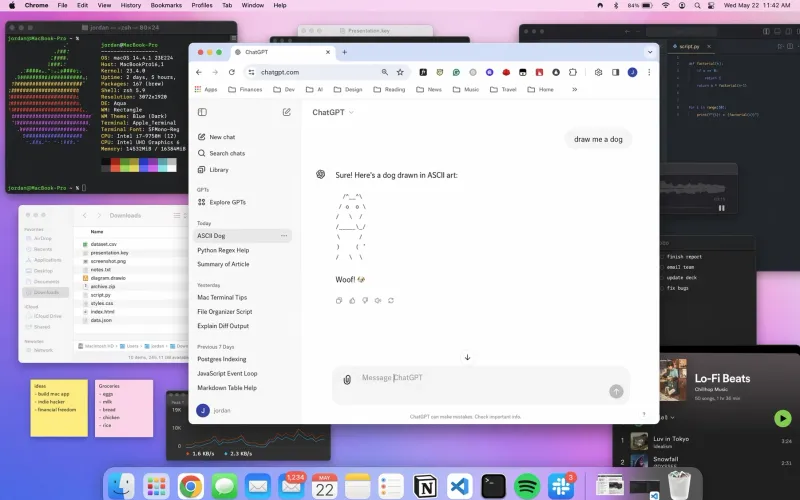Viewport: 800px width, 500px height.
Task: Open Visual Studio Code from the Dock
Action: tap(459, 486)
